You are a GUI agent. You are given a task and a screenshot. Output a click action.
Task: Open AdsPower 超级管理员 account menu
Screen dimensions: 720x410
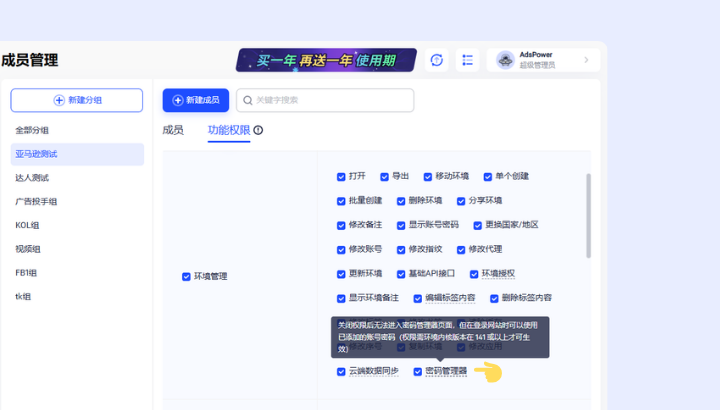(543, 60)
